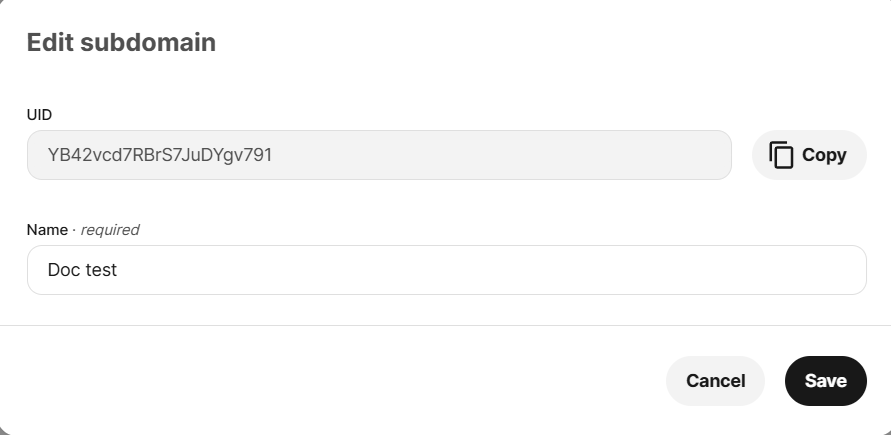
Task: Click the 'Doc test' text in Name field
Action: (x=82, y=270)
